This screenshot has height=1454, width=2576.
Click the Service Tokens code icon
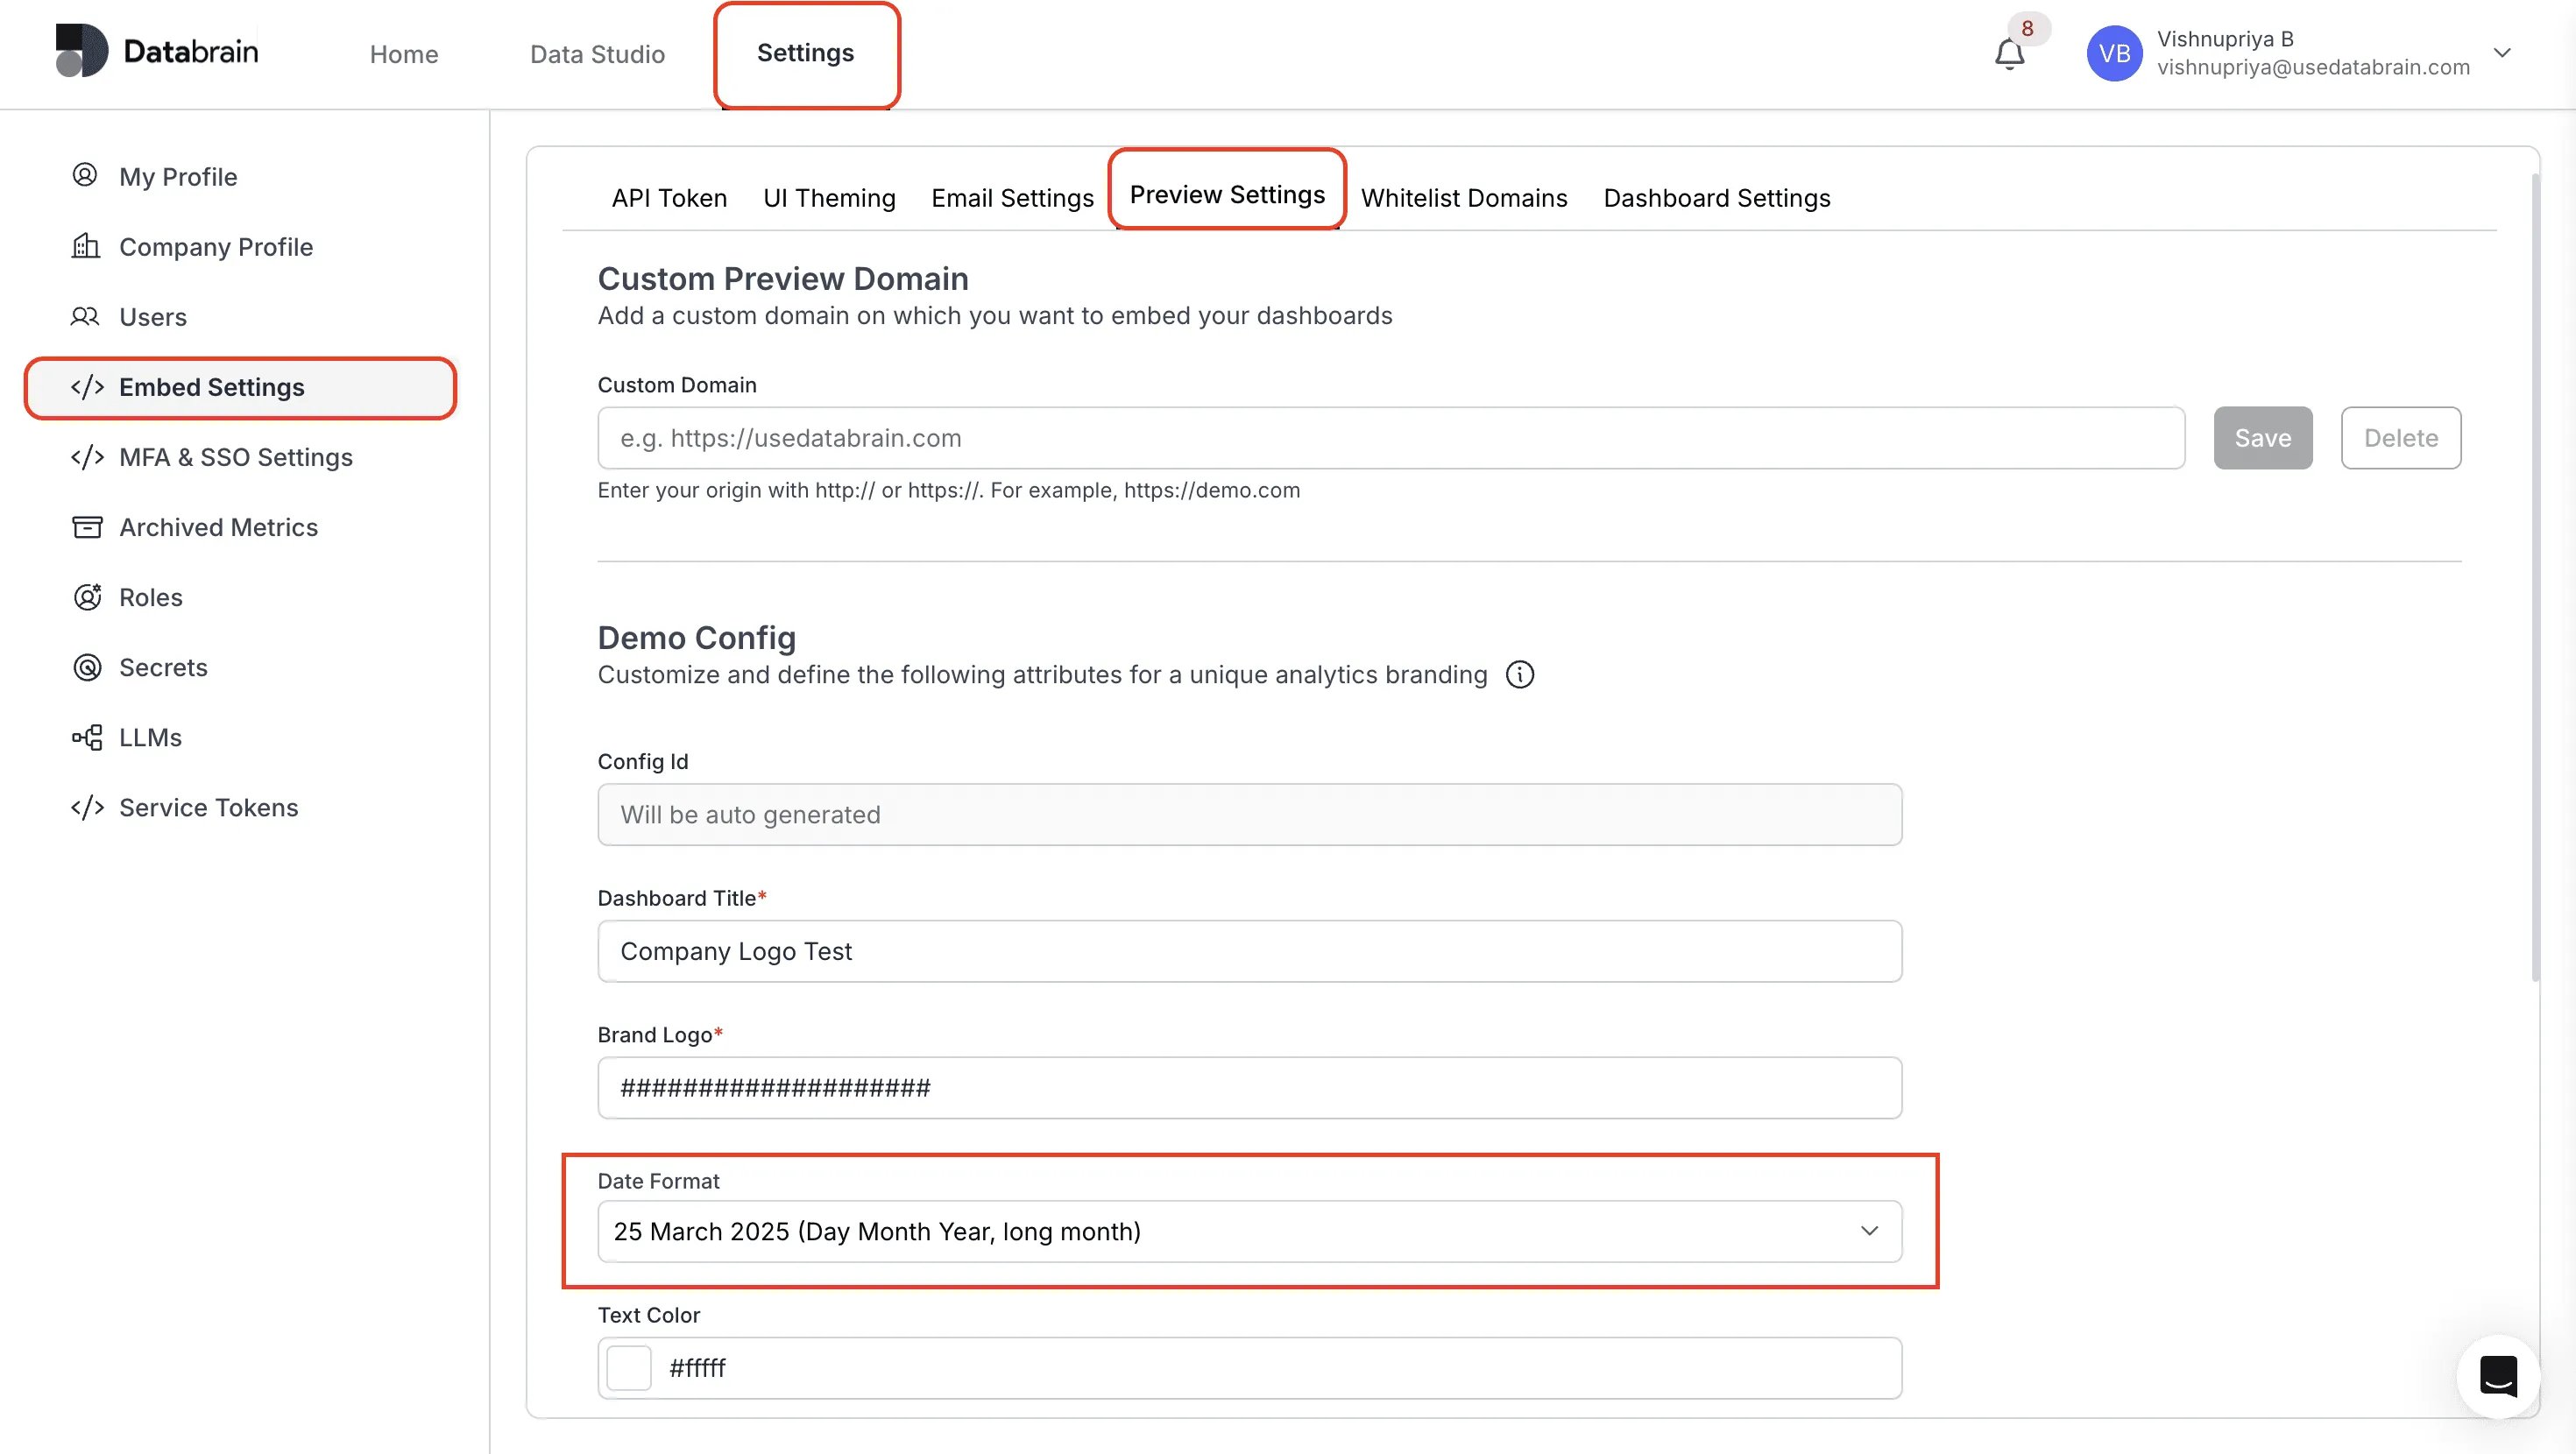pos(87,807)
